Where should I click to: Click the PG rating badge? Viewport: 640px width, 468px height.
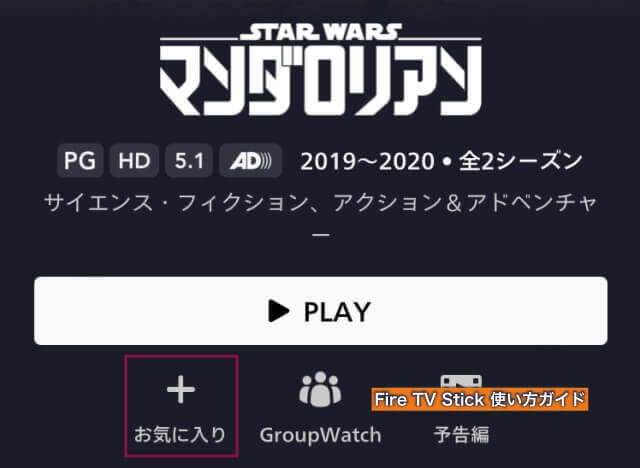80,161
